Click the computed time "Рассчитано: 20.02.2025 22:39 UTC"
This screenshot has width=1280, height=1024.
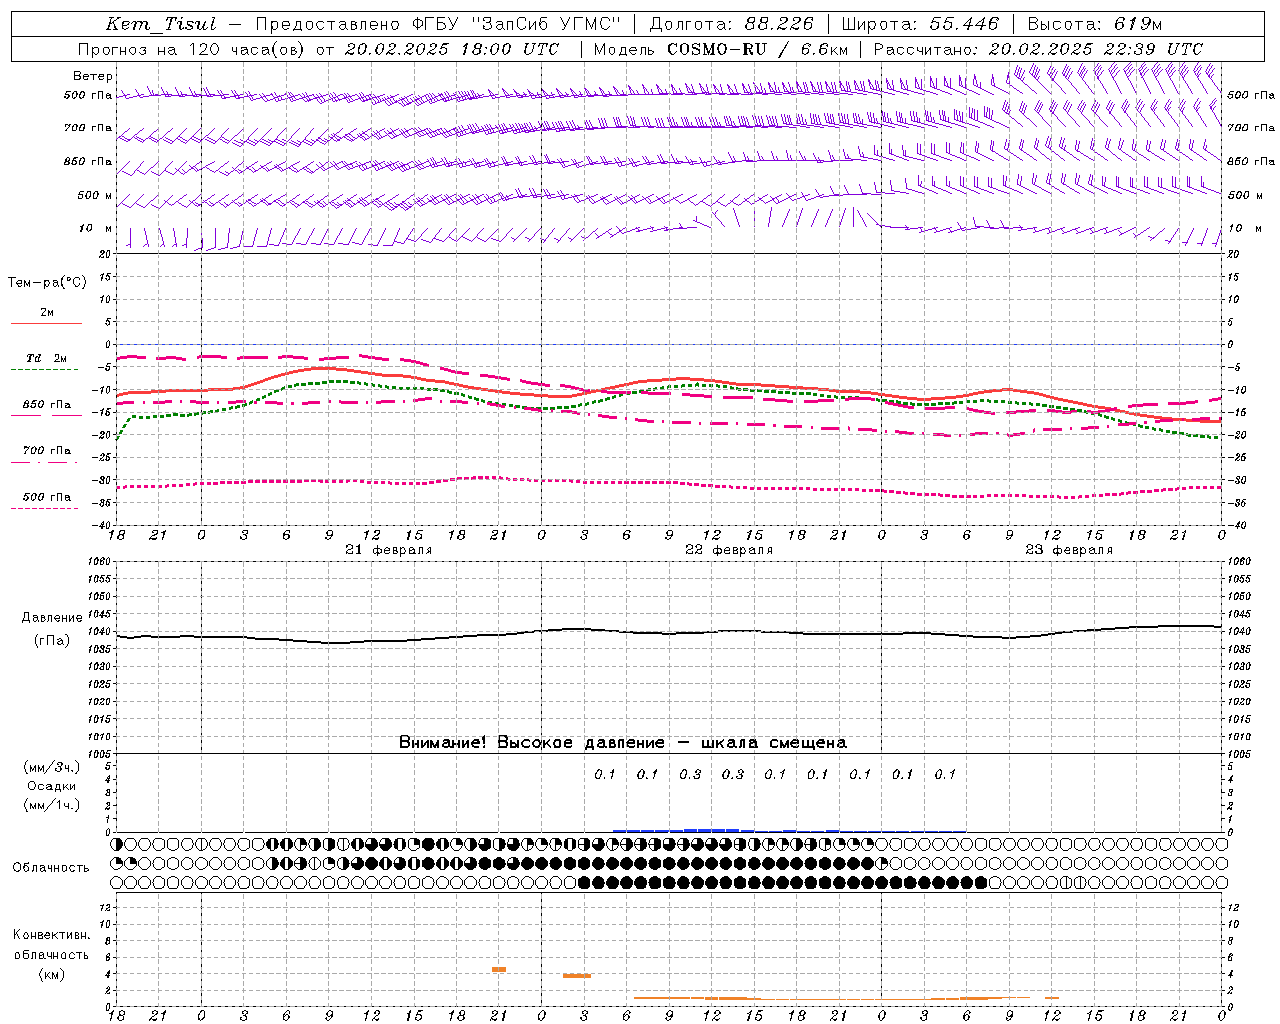coord(1038,49)
